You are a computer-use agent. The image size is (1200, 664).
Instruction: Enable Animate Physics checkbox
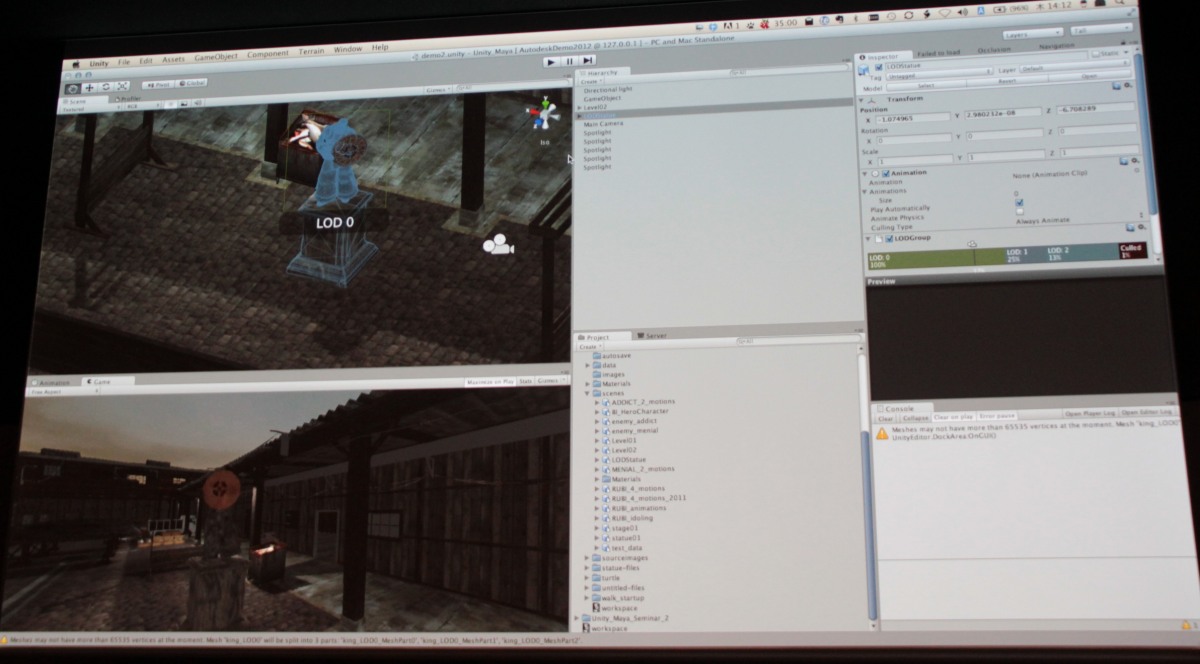click(x=1019, y=211)
